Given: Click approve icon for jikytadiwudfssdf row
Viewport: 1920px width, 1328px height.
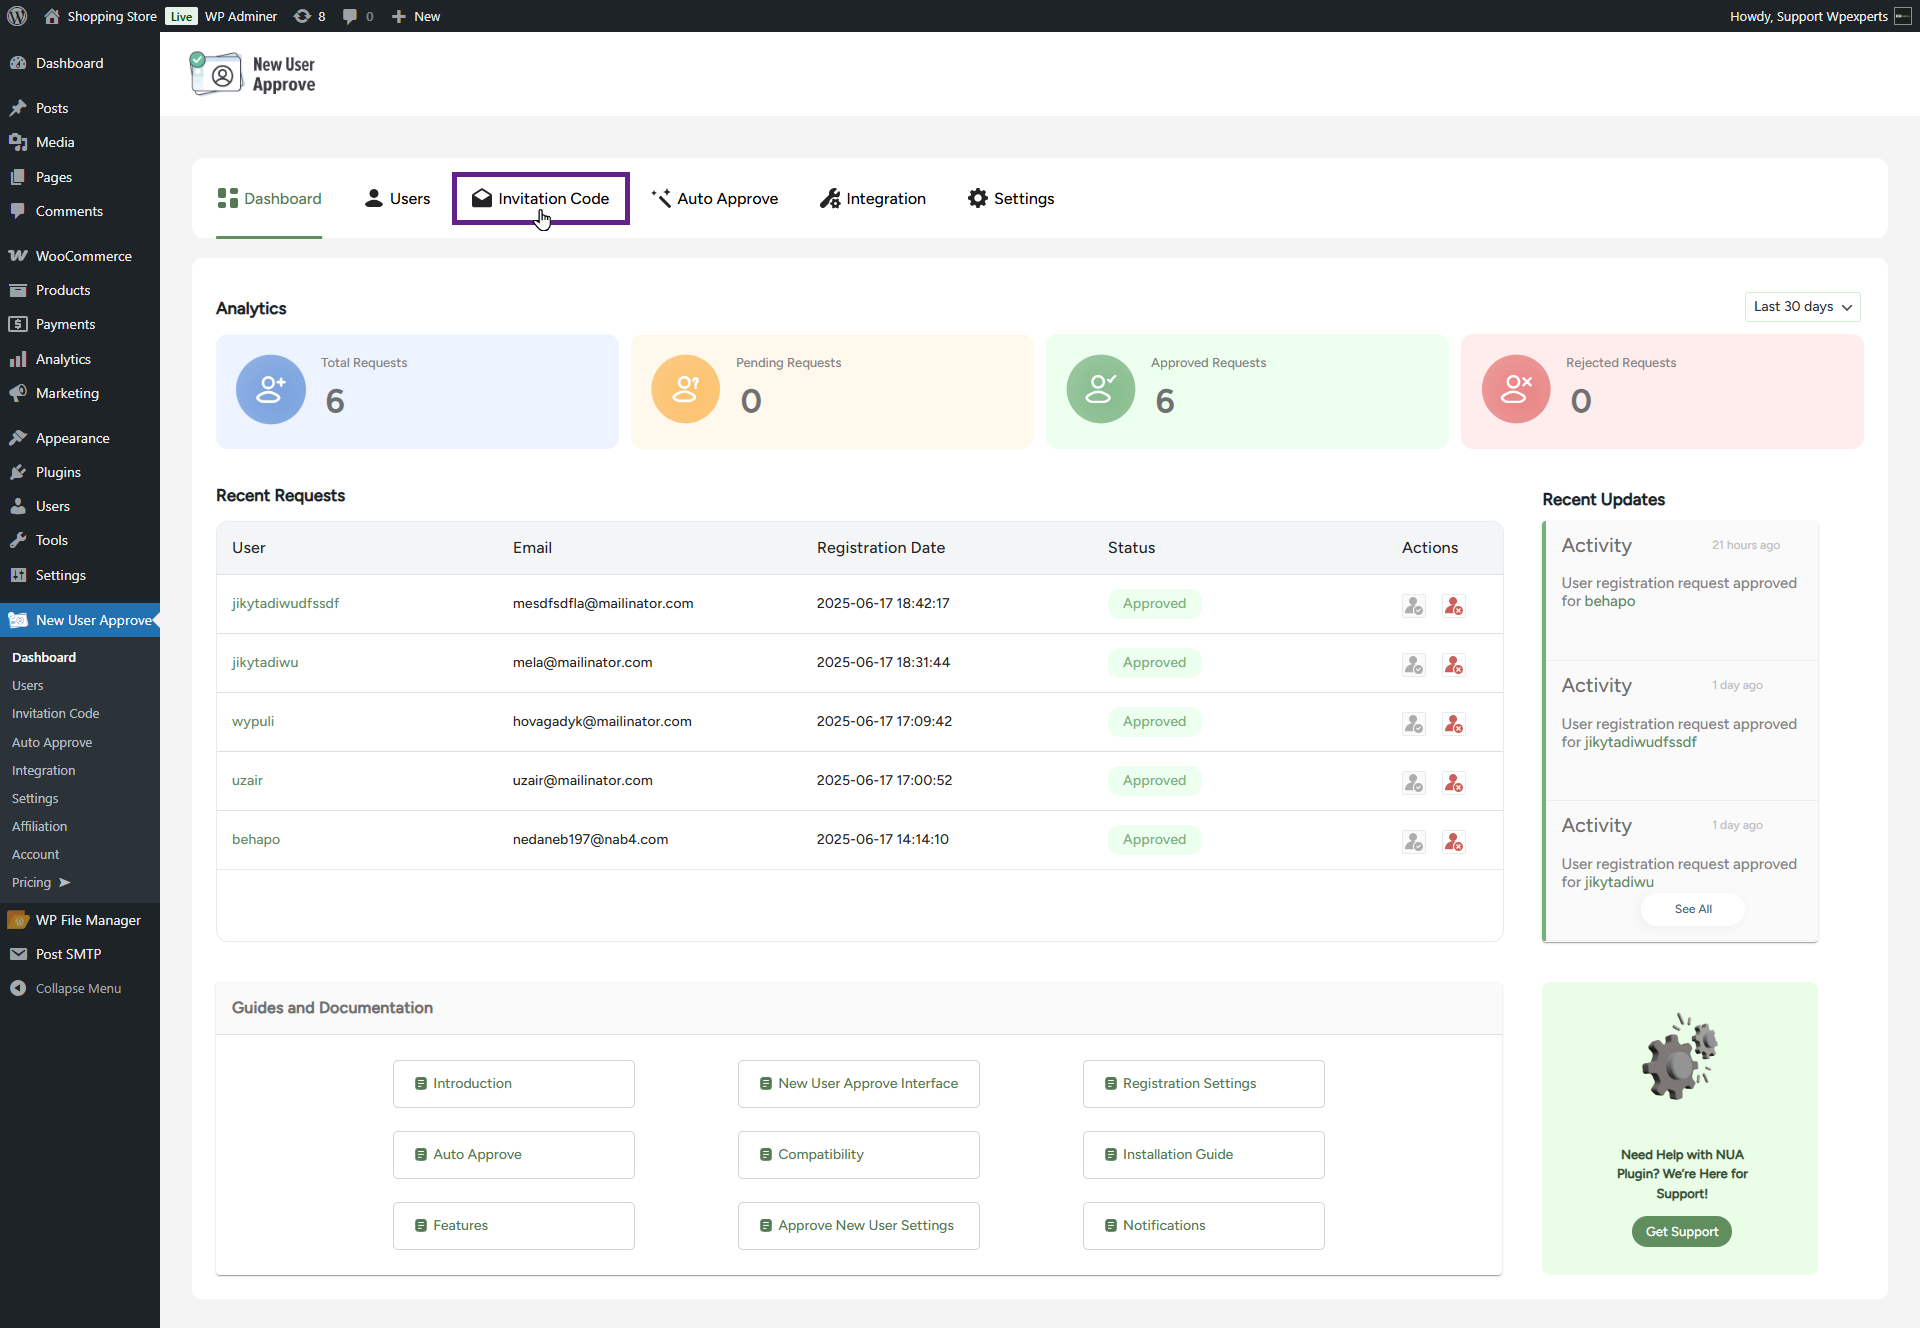Looking at the screenshot, I should (1413, 605).
